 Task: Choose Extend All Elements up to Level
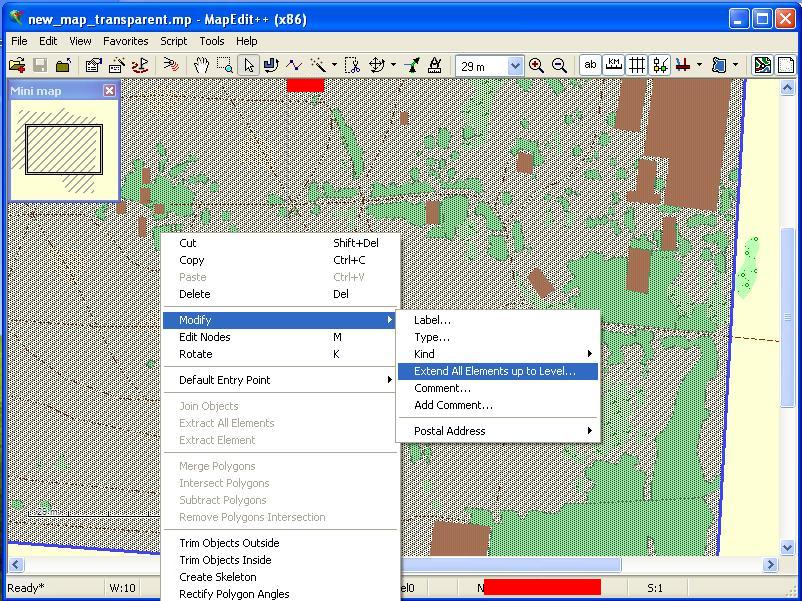tap(495, 371)
